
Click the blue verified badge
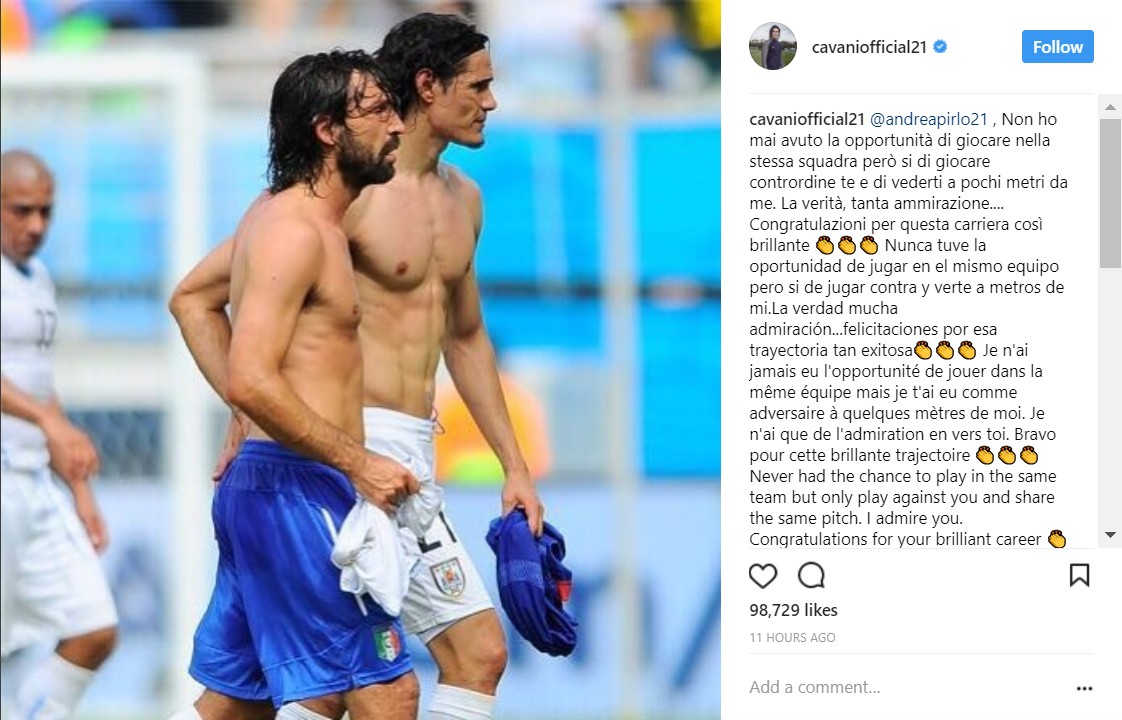(x=940, y=47)
